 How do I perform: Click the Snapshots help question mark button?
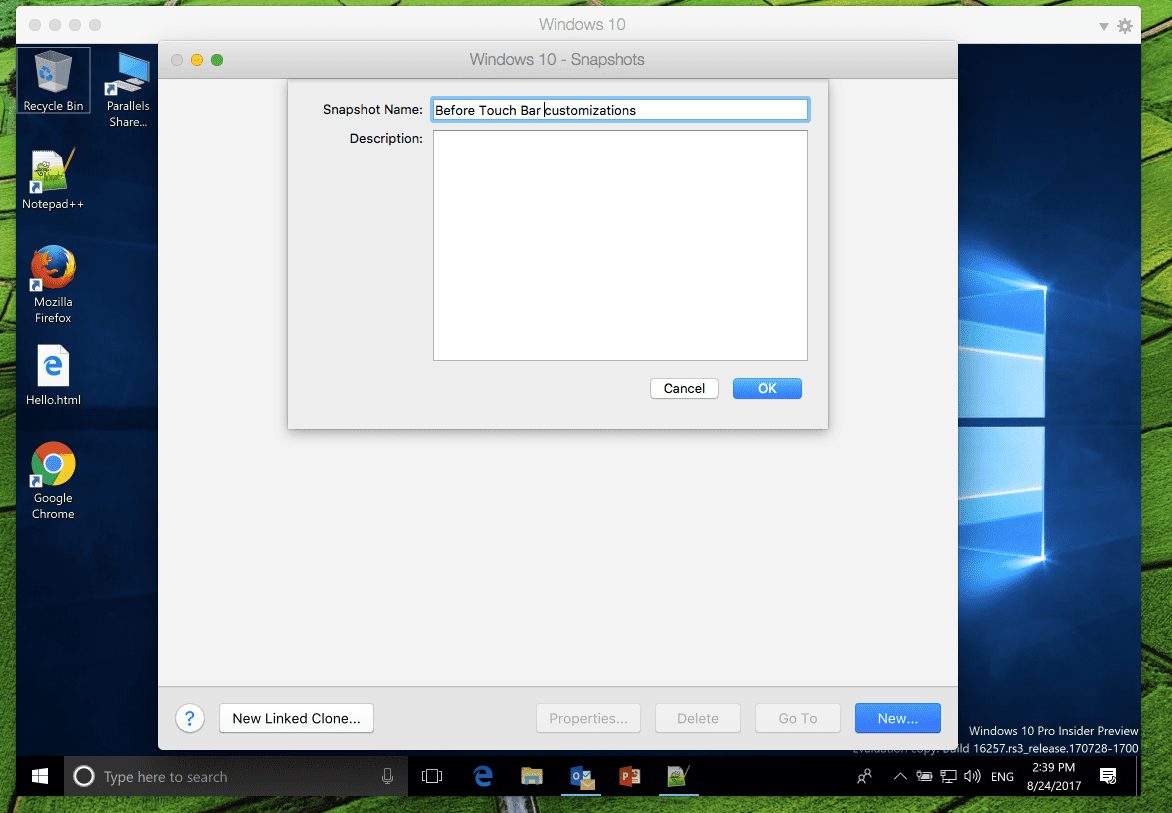pyautogui.click(x=190, y=718)
